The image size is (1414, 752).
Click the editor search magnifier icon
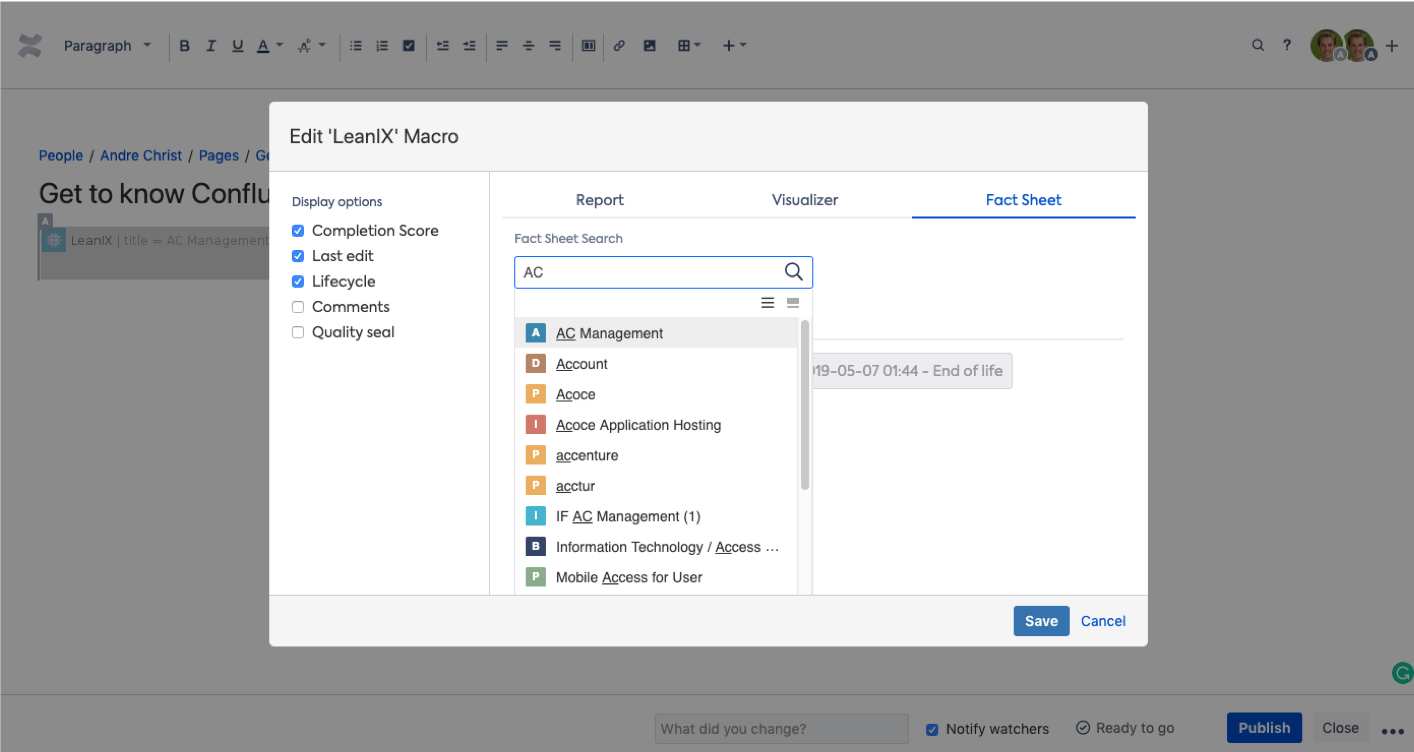[1258, 45]
